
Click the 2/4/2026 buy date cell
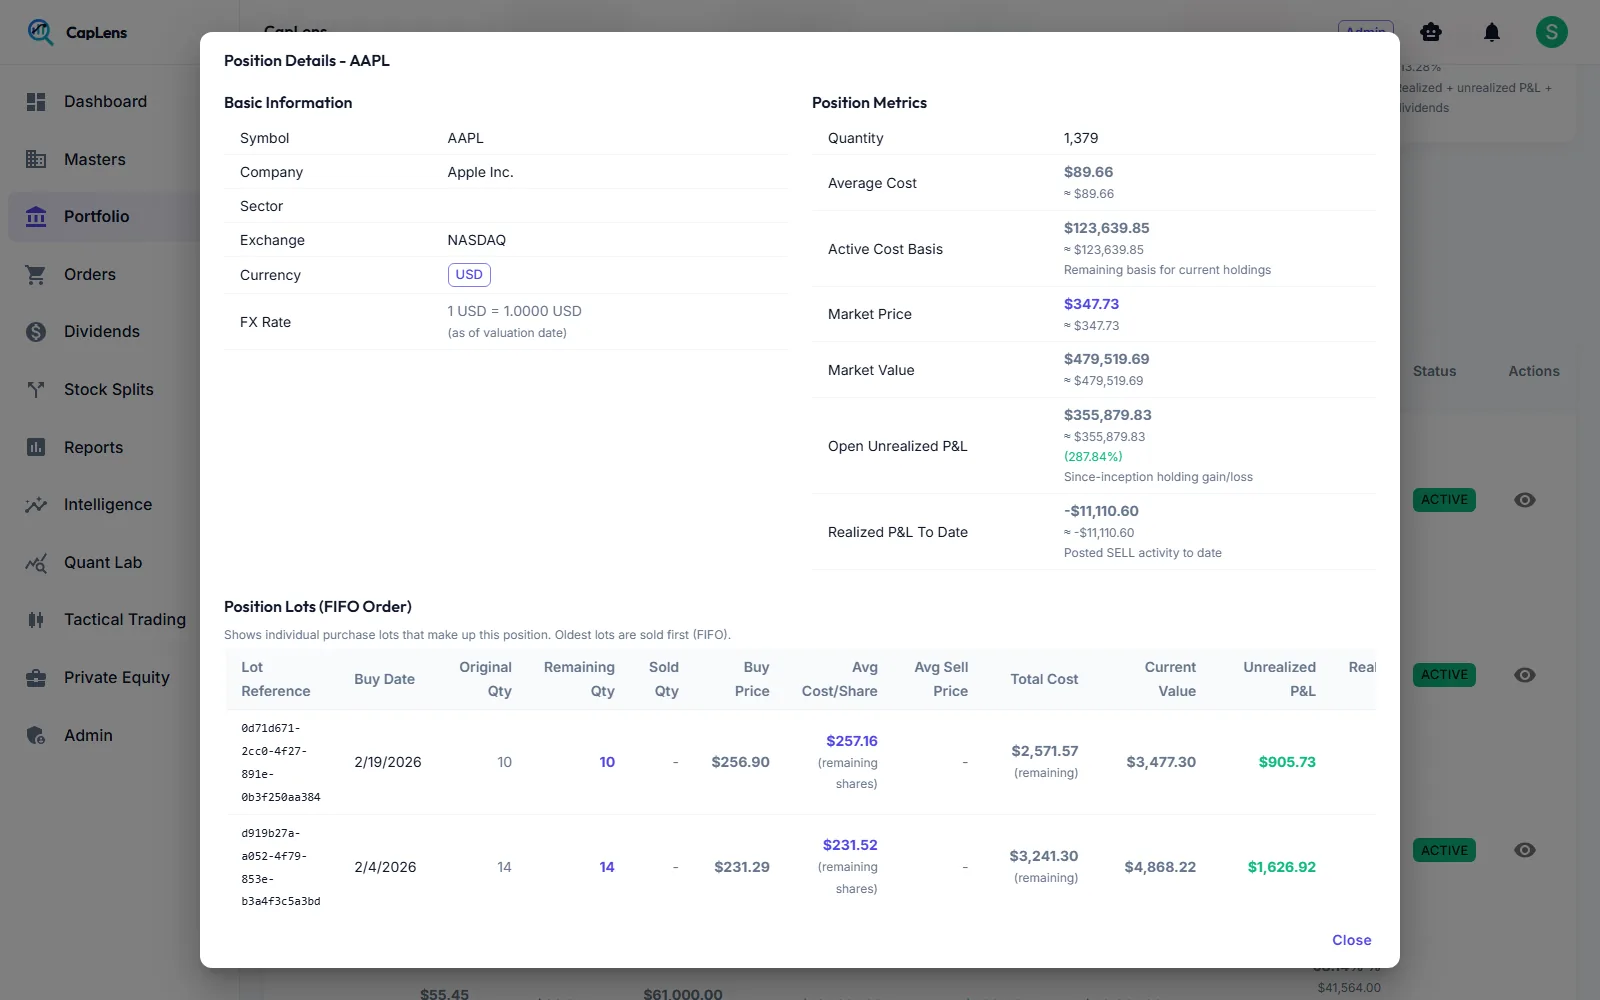tap(385, 867)
